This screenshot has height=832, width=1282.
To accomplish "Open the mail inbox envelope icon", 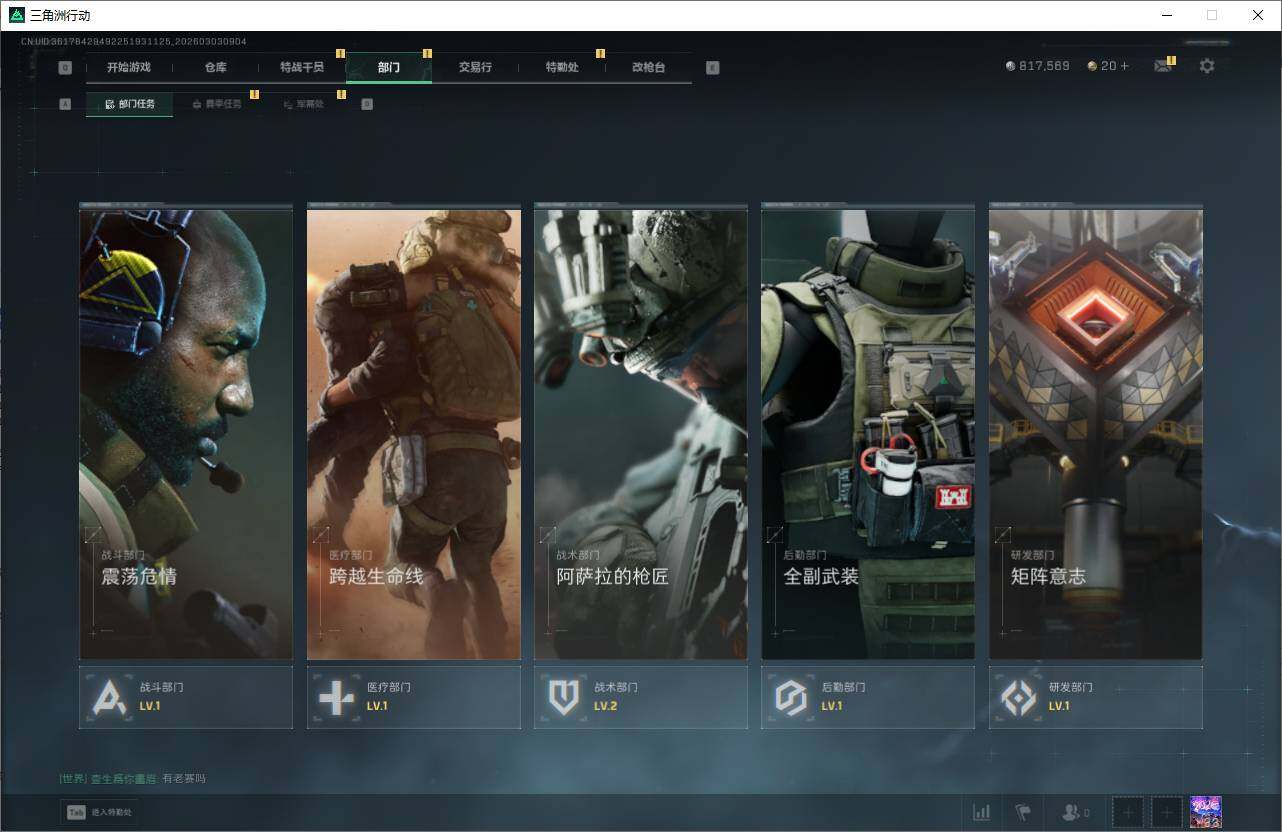I will pos(1162,66).
